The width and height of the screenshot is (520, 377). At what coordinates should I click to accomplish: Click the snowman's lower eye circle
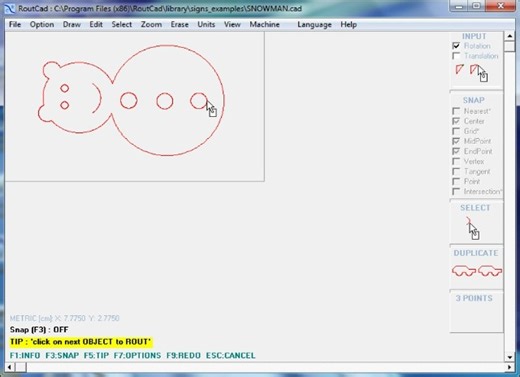click(65, 105)
